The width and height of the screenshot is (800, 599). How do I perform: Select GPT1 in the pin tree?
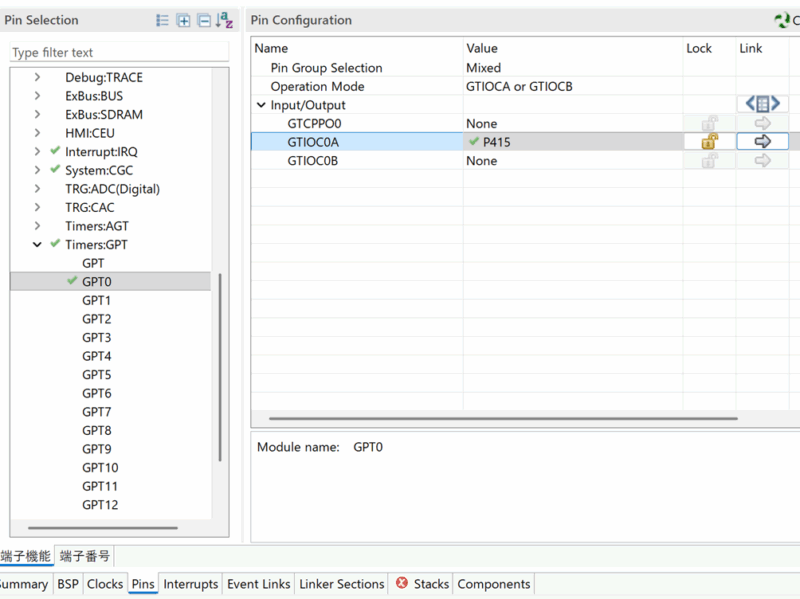pos(96,301)
